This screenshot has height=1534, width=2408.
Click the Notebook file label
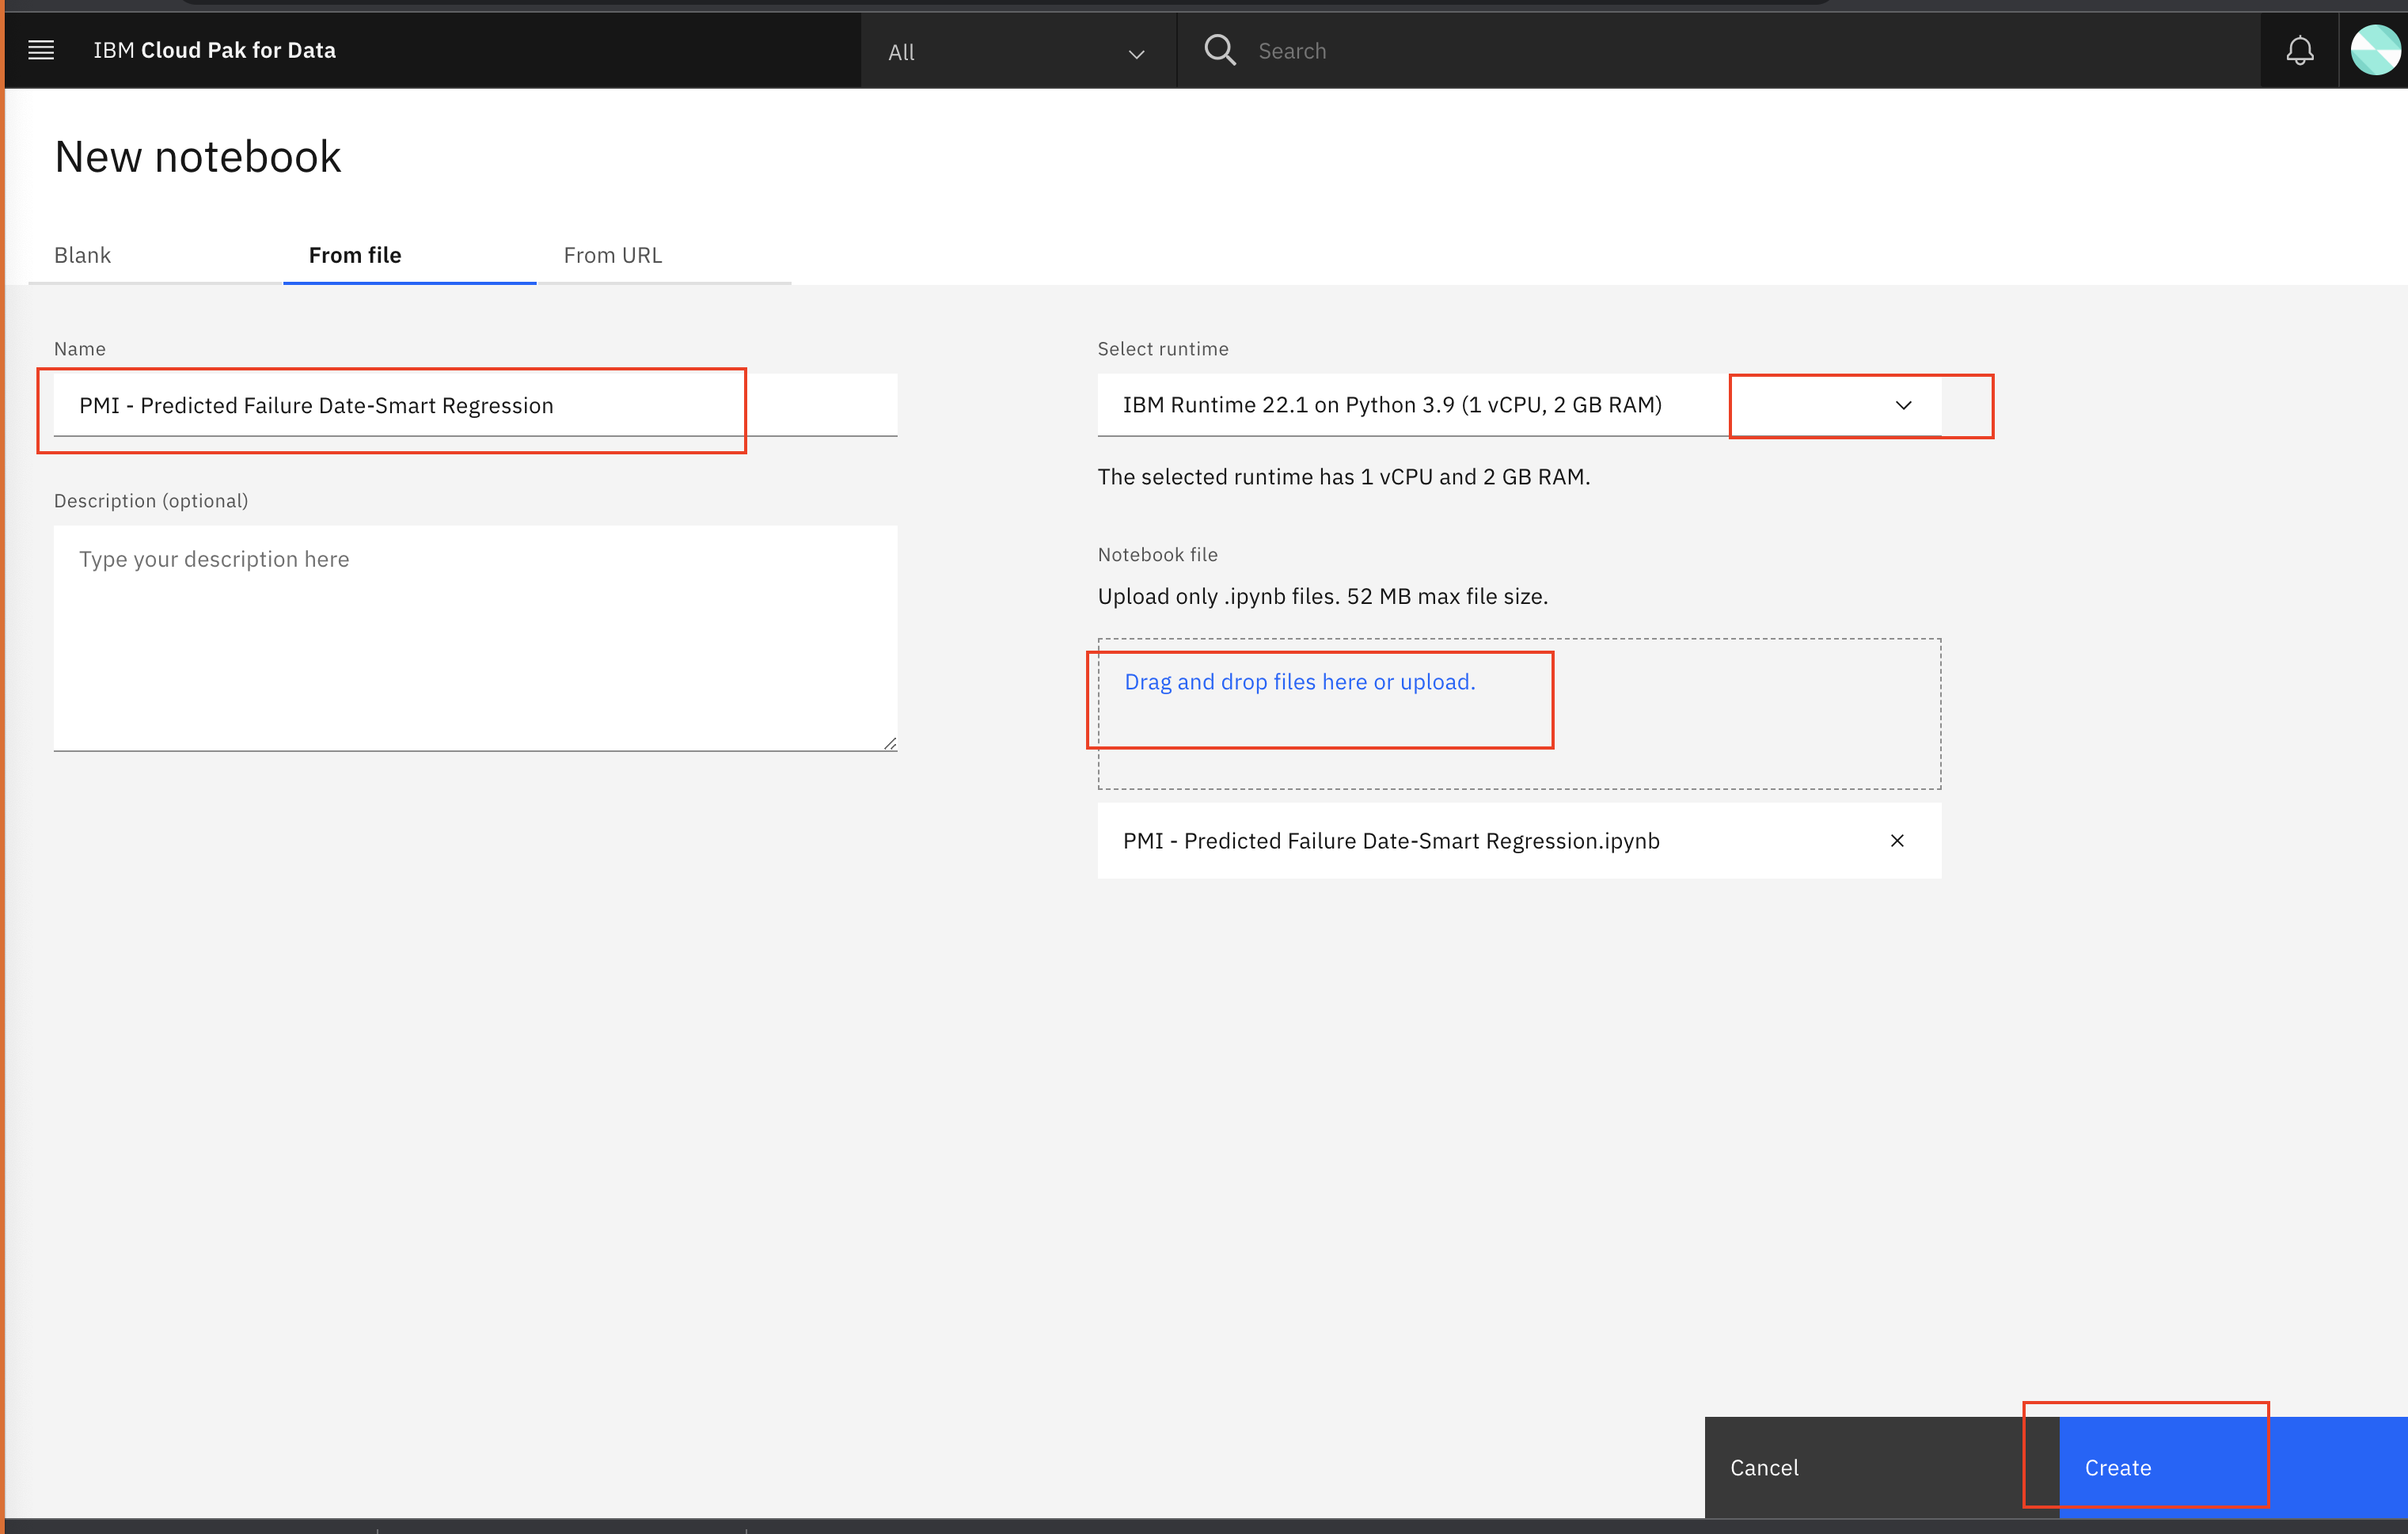1157,555
